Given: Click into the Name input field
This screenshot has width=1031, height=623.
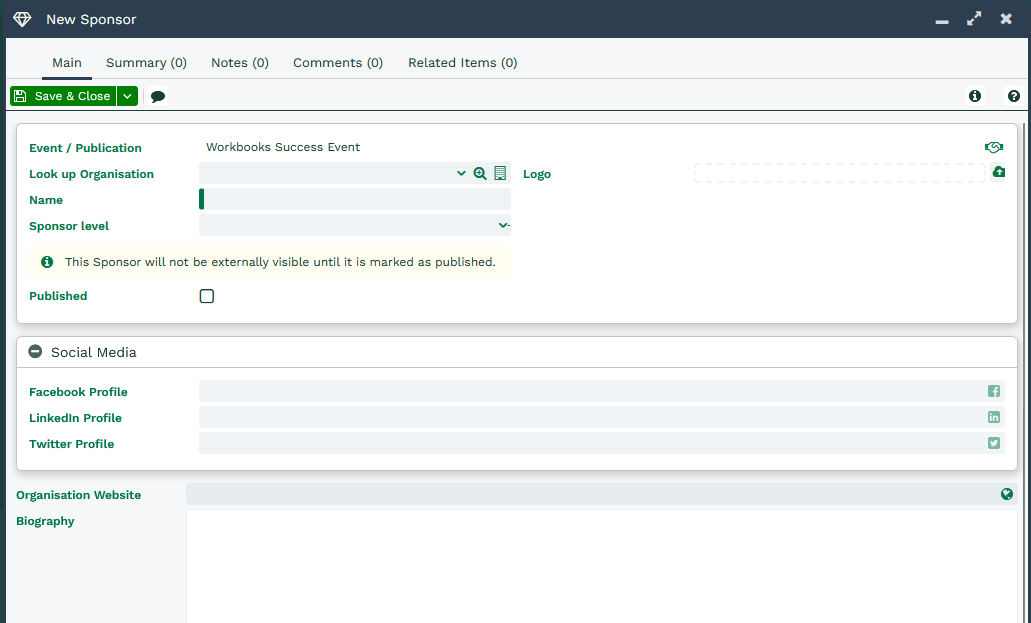Looking at the screenshot, I should pyautogui.click(x=357, y=199).
